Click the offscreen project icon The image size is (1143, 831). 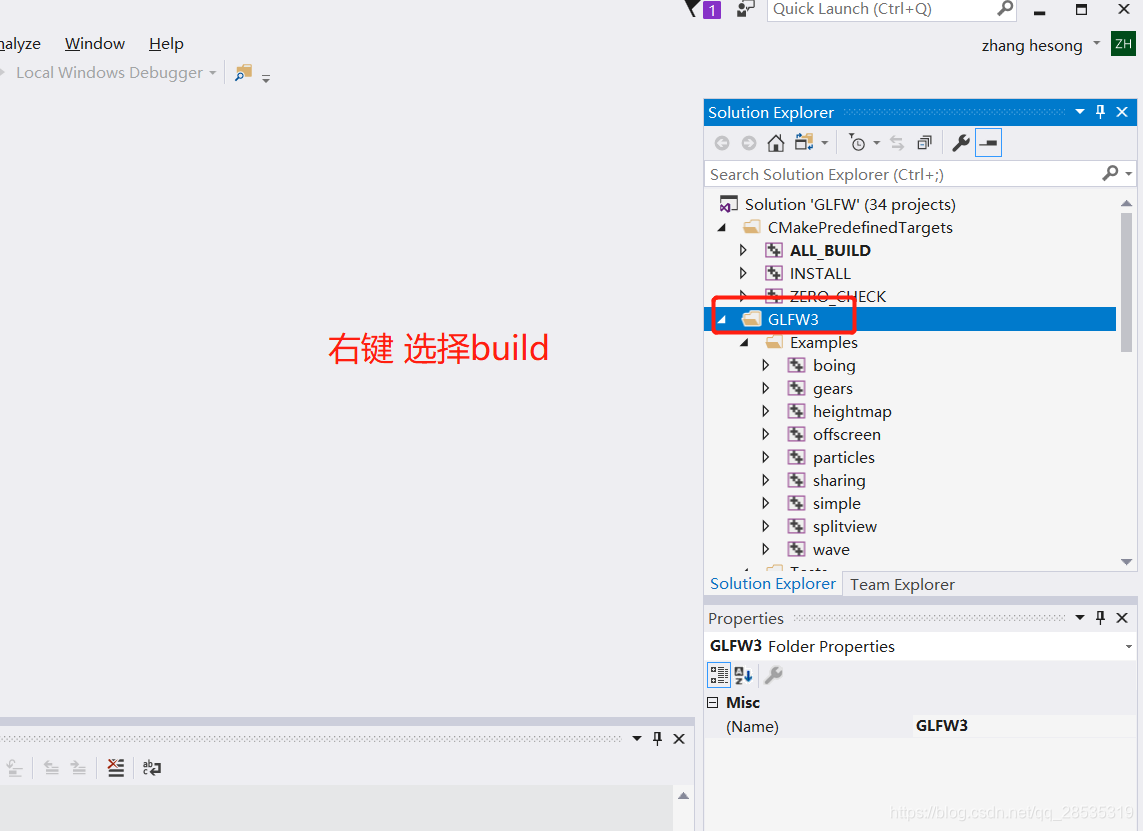coord(797,434)
